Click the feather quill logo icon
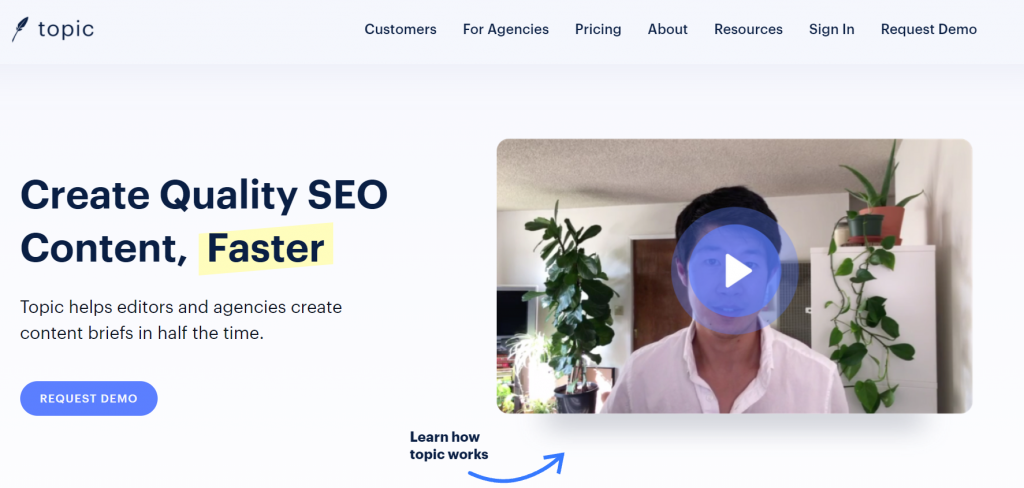 pyautogui.click(x=20, y=30)
